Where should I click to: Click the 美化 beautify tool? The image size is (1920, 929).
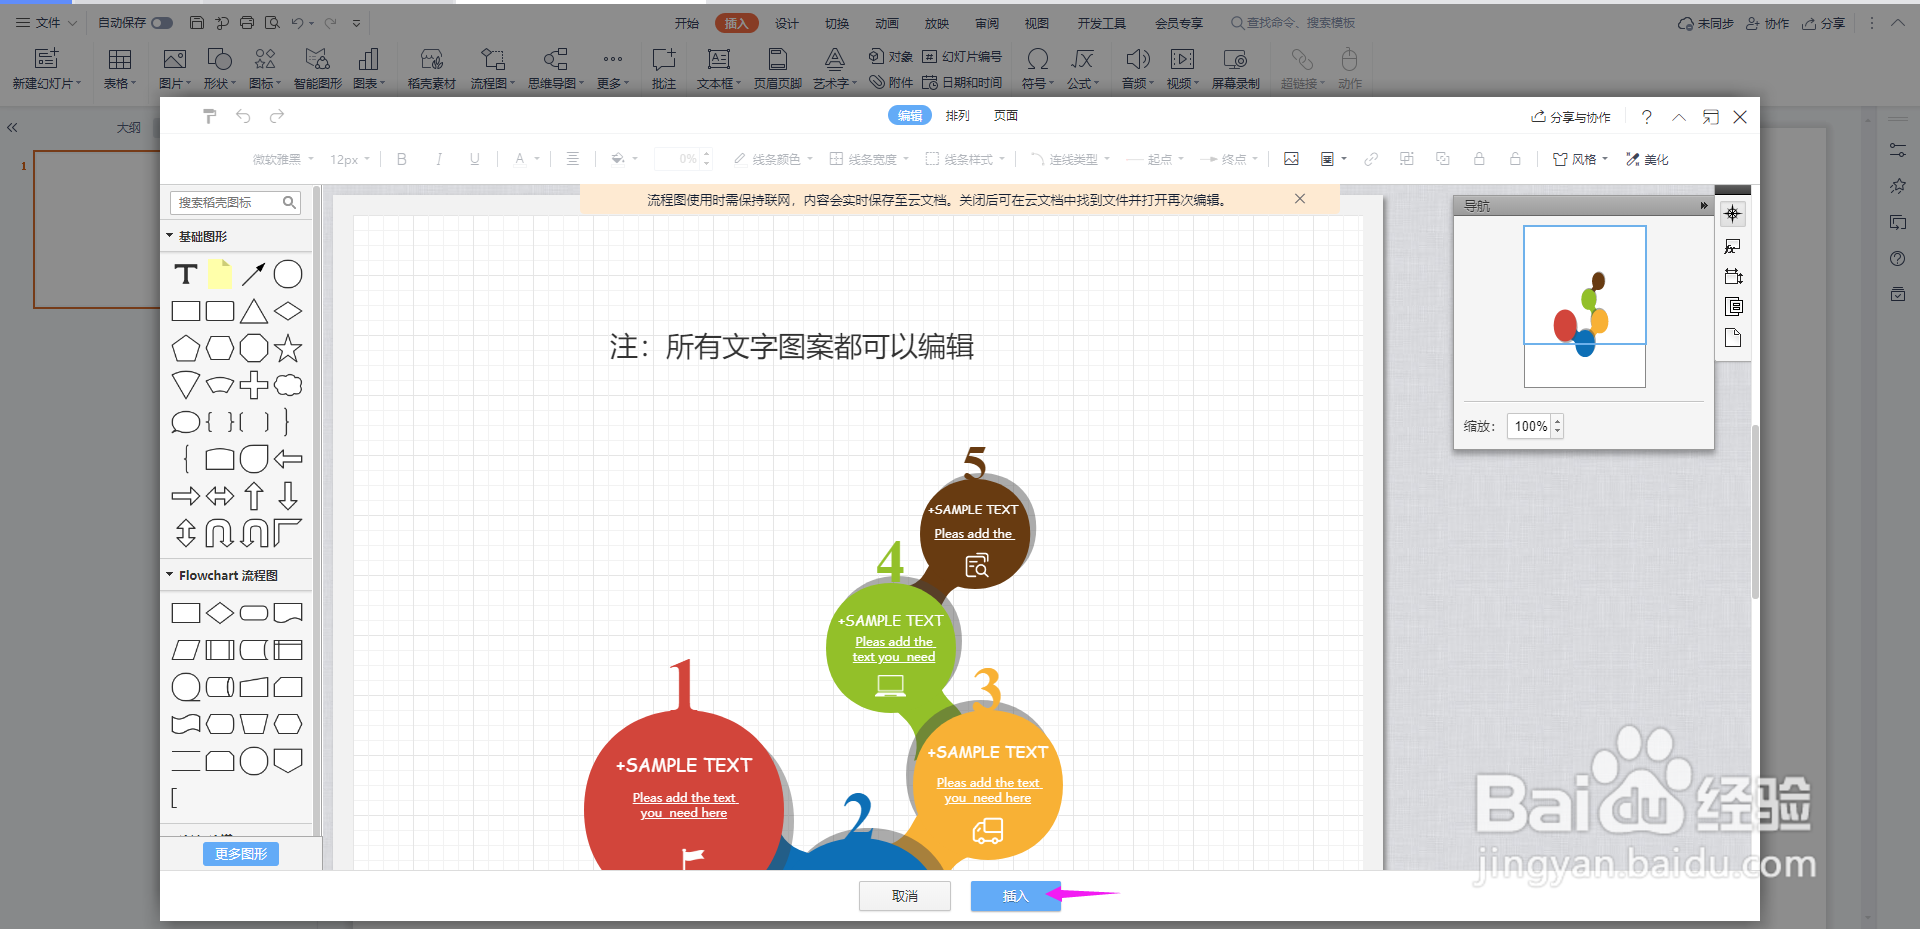coord(1646,158)
